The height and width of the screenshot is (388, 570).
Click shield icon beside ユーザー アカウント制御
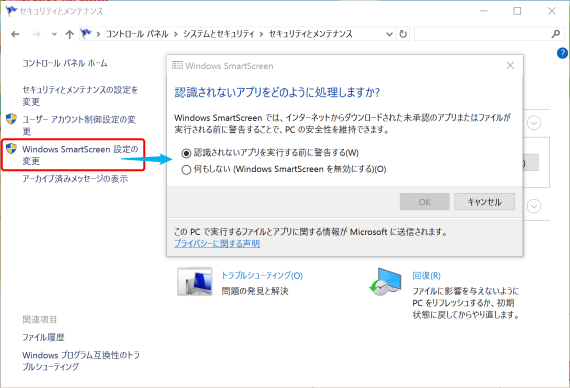(11, 119)
